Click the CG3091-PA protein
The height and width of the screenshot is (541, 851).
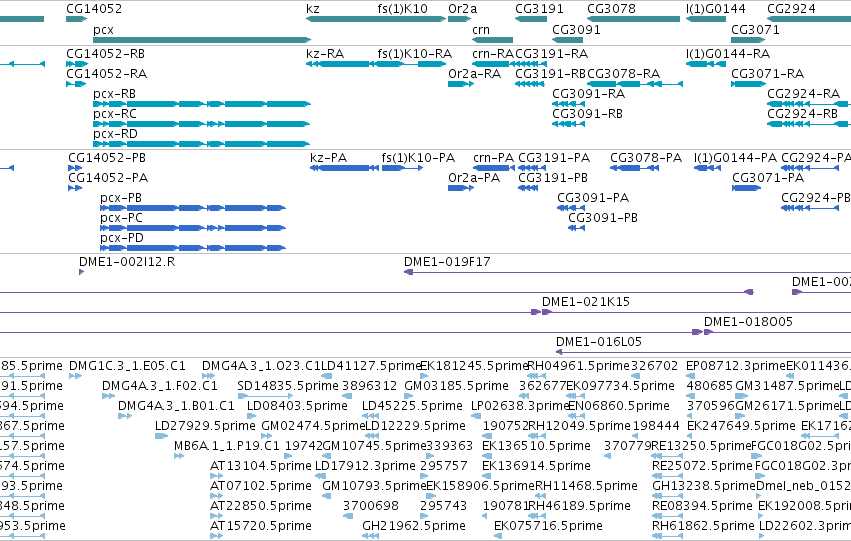pos(570,208)
